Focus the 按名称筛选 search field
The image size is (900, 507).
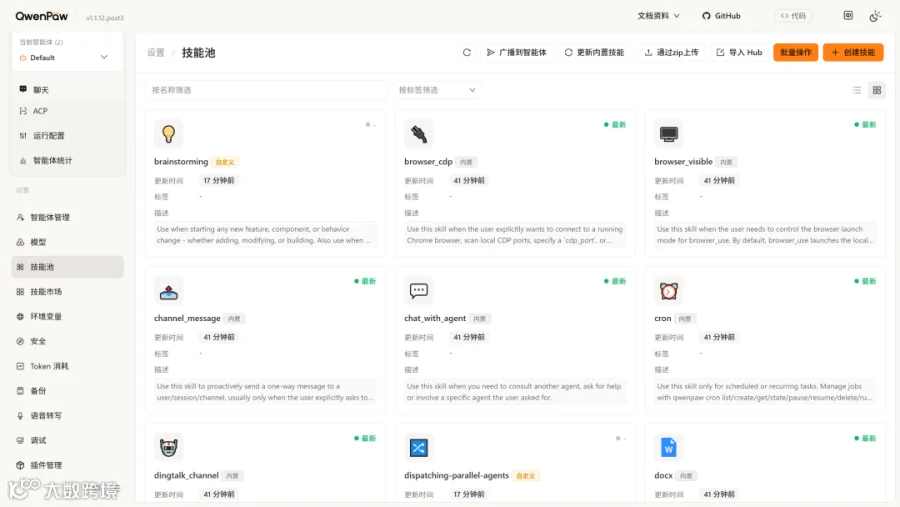click(266, 90)
